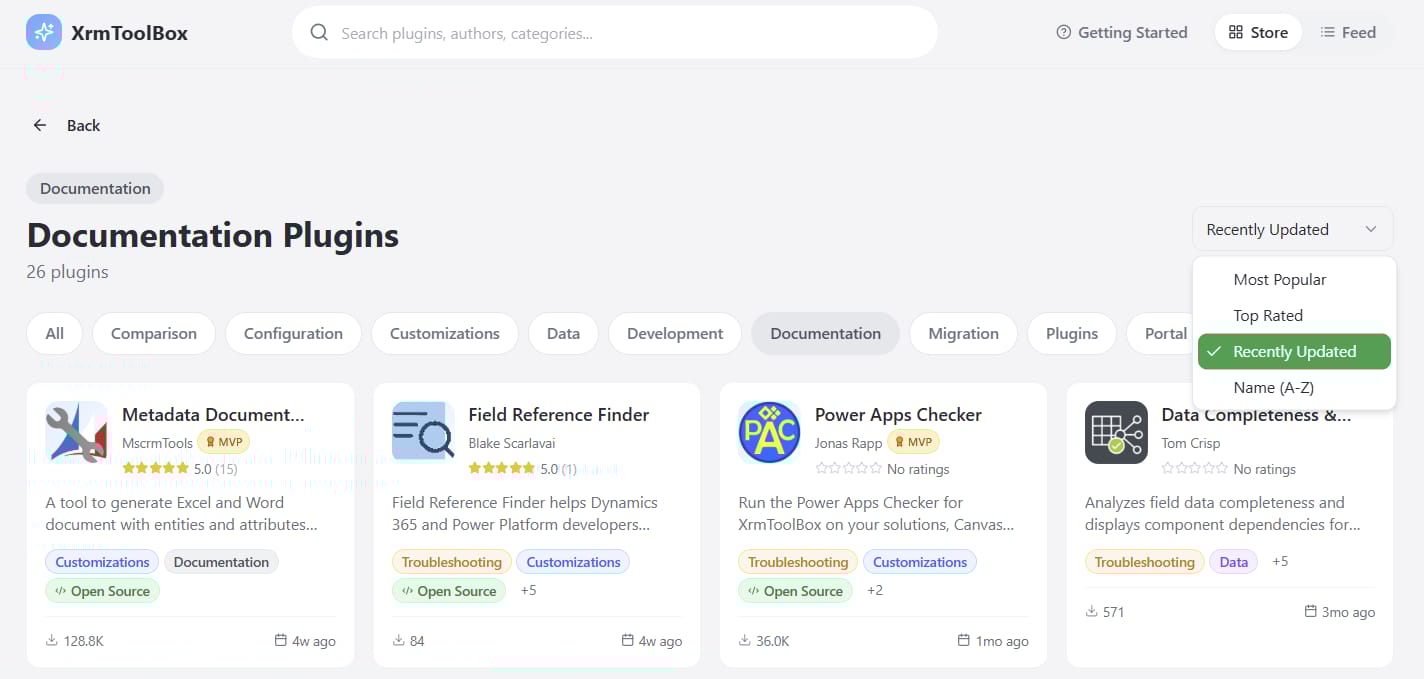Viewport: 1424px width, 679px height.
Task: Click checkmark beside Recently Updated option
Action: pyautogui.click(x=1214, y=351)
